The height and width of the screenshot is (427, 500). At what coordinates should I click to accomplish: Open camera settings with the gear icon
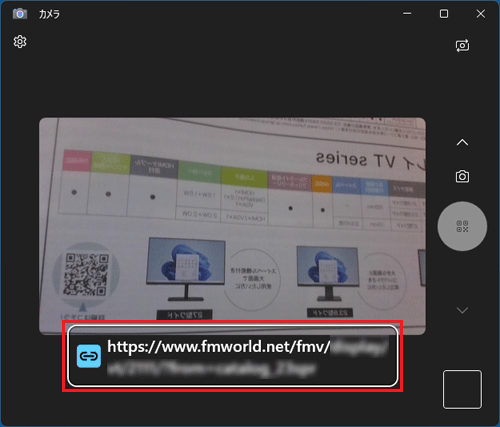20,42
